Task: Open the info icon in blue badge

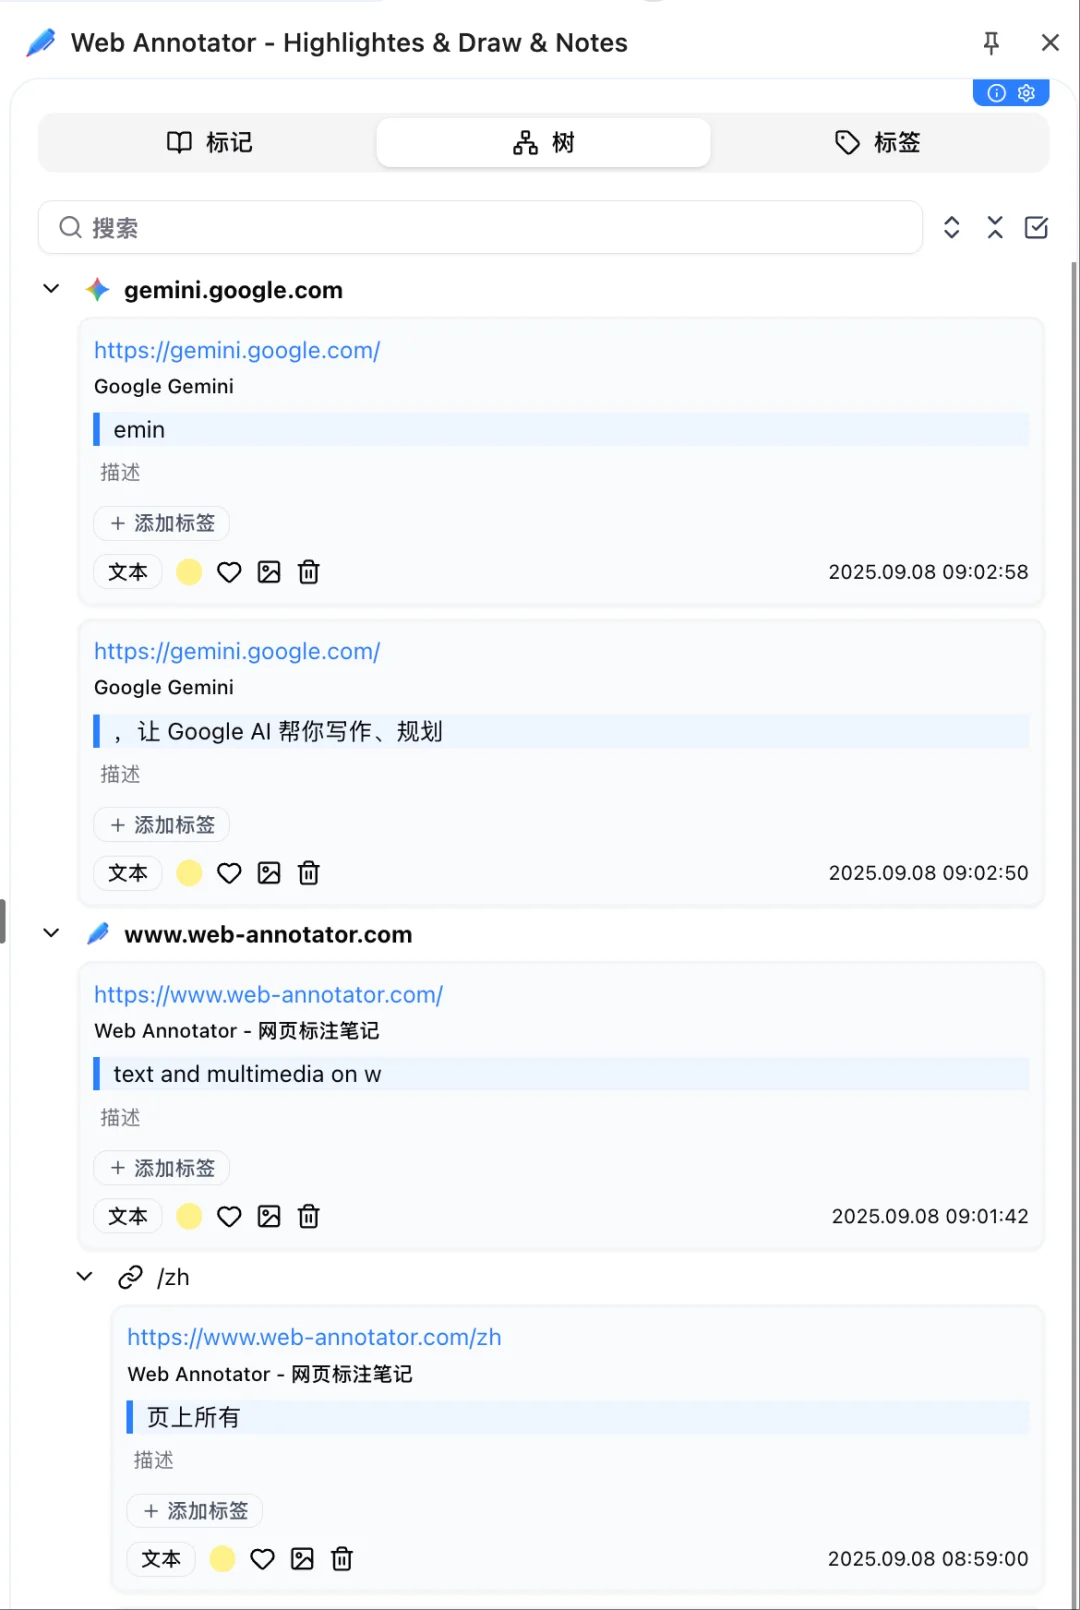Action: 996,93
